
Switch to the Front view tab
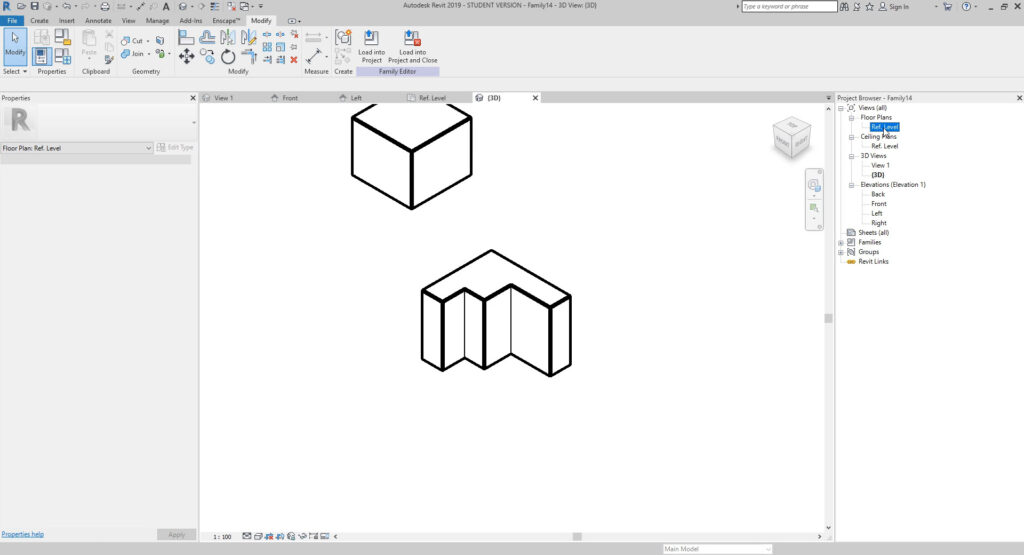coord(290,98)
